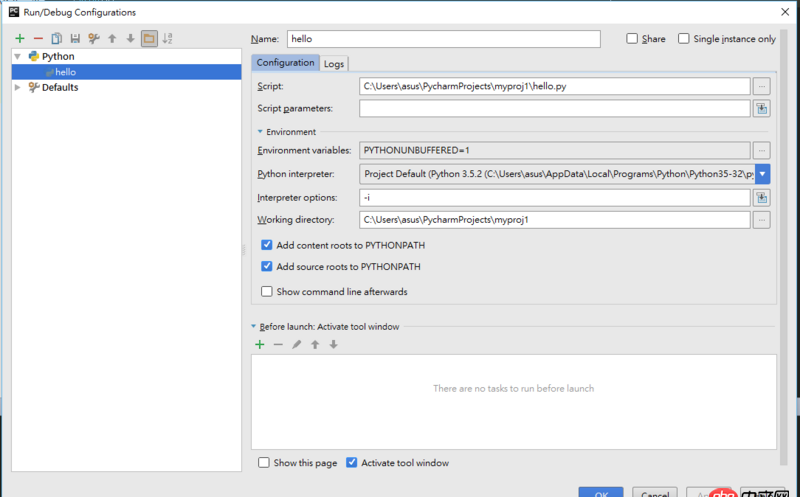
Task: Collapse the Python tree node
Action: point(18,56)
